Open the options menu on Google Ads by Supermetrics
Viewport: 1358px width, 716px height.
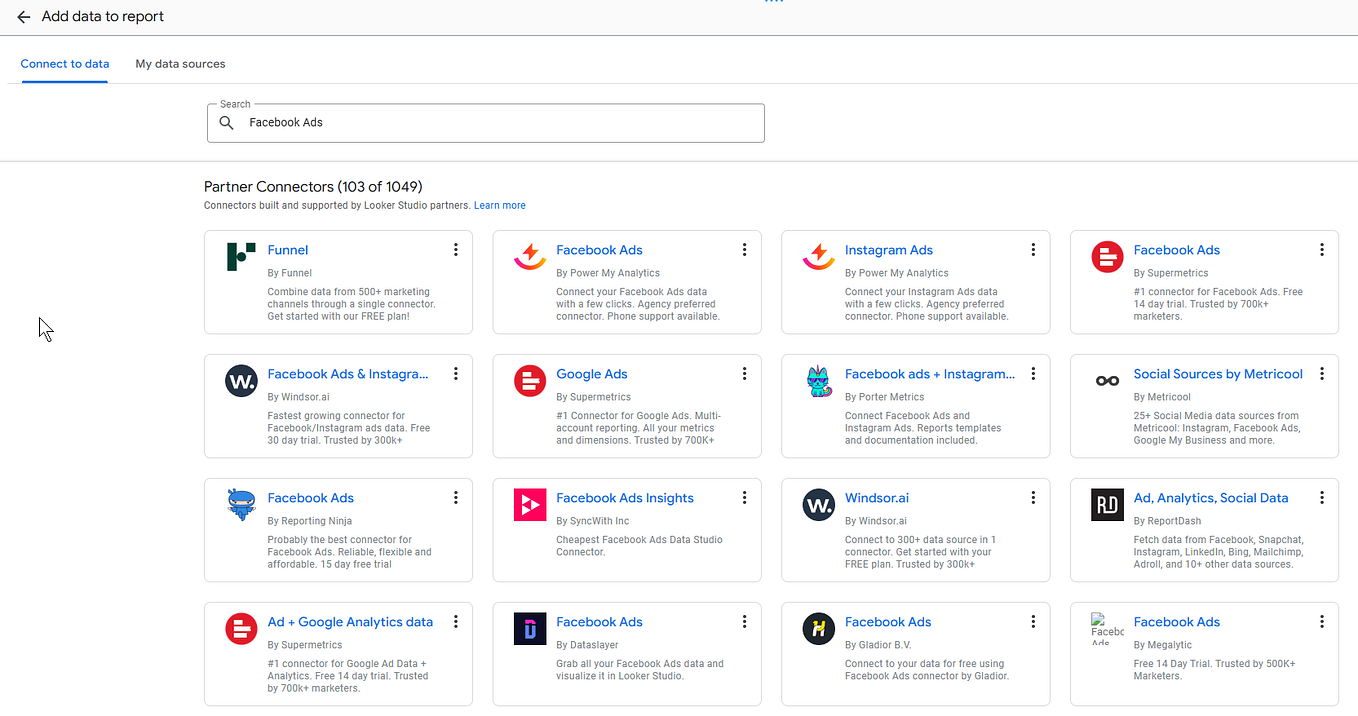pyautogui.click(x=745, y=373)
